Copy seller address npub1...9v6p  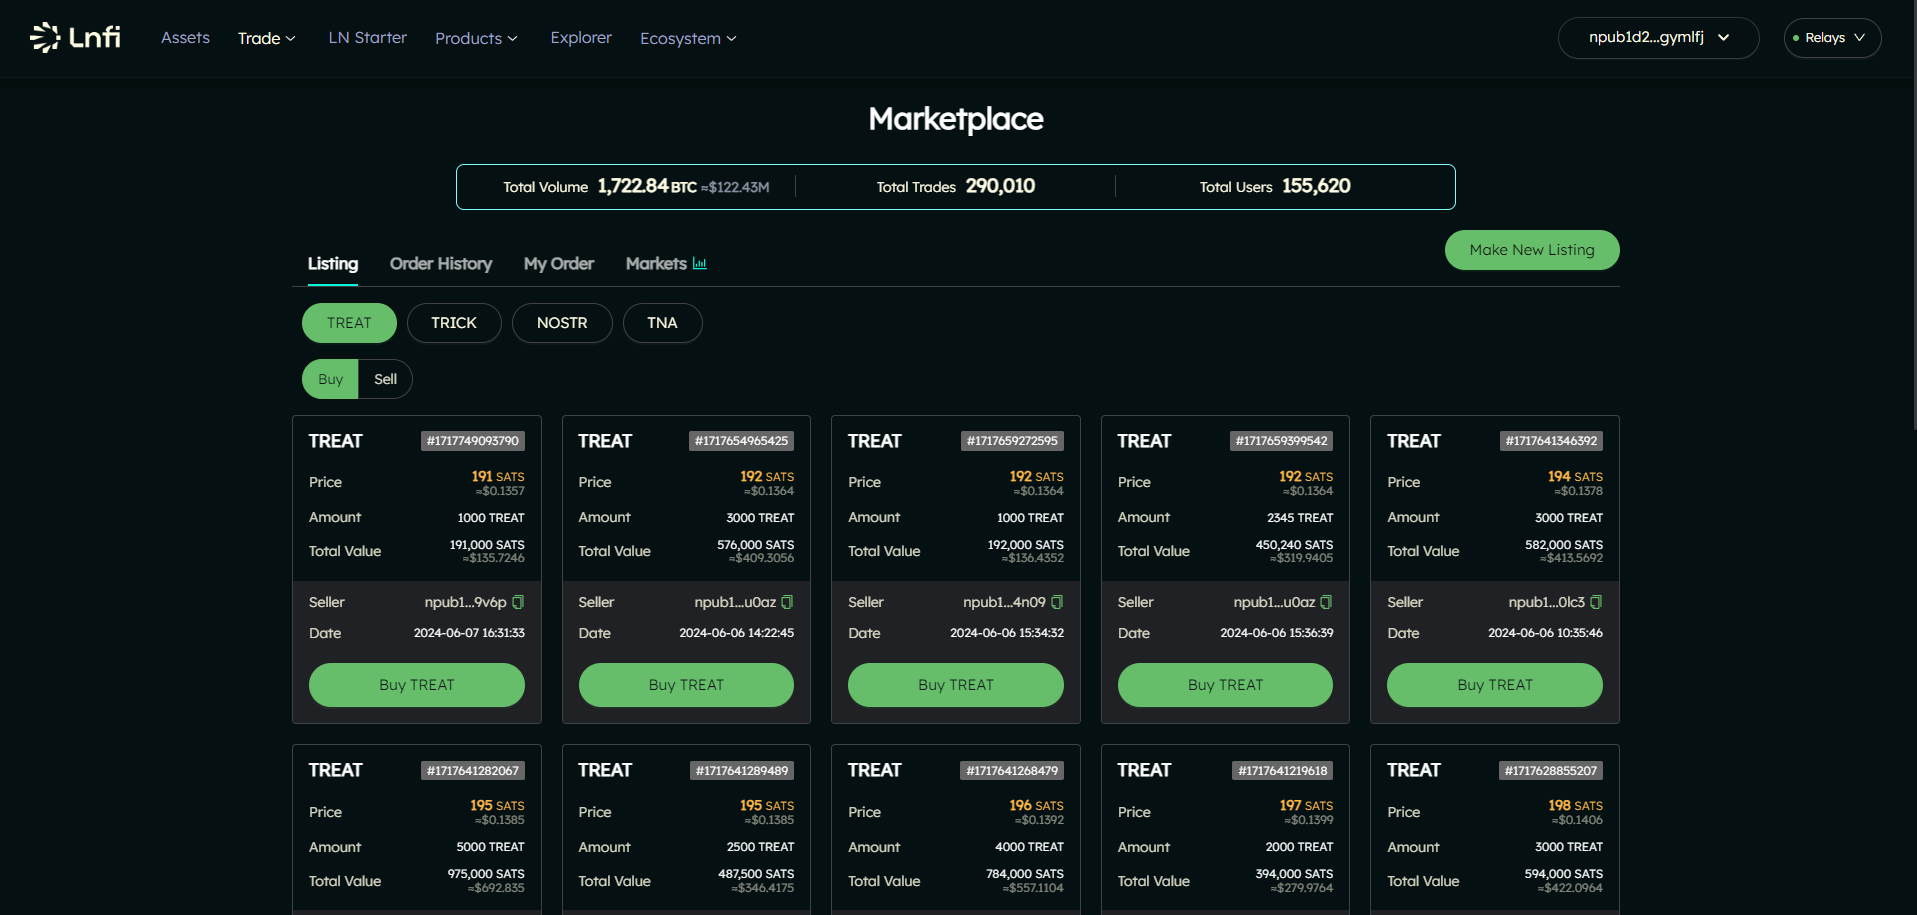[518, 602]
